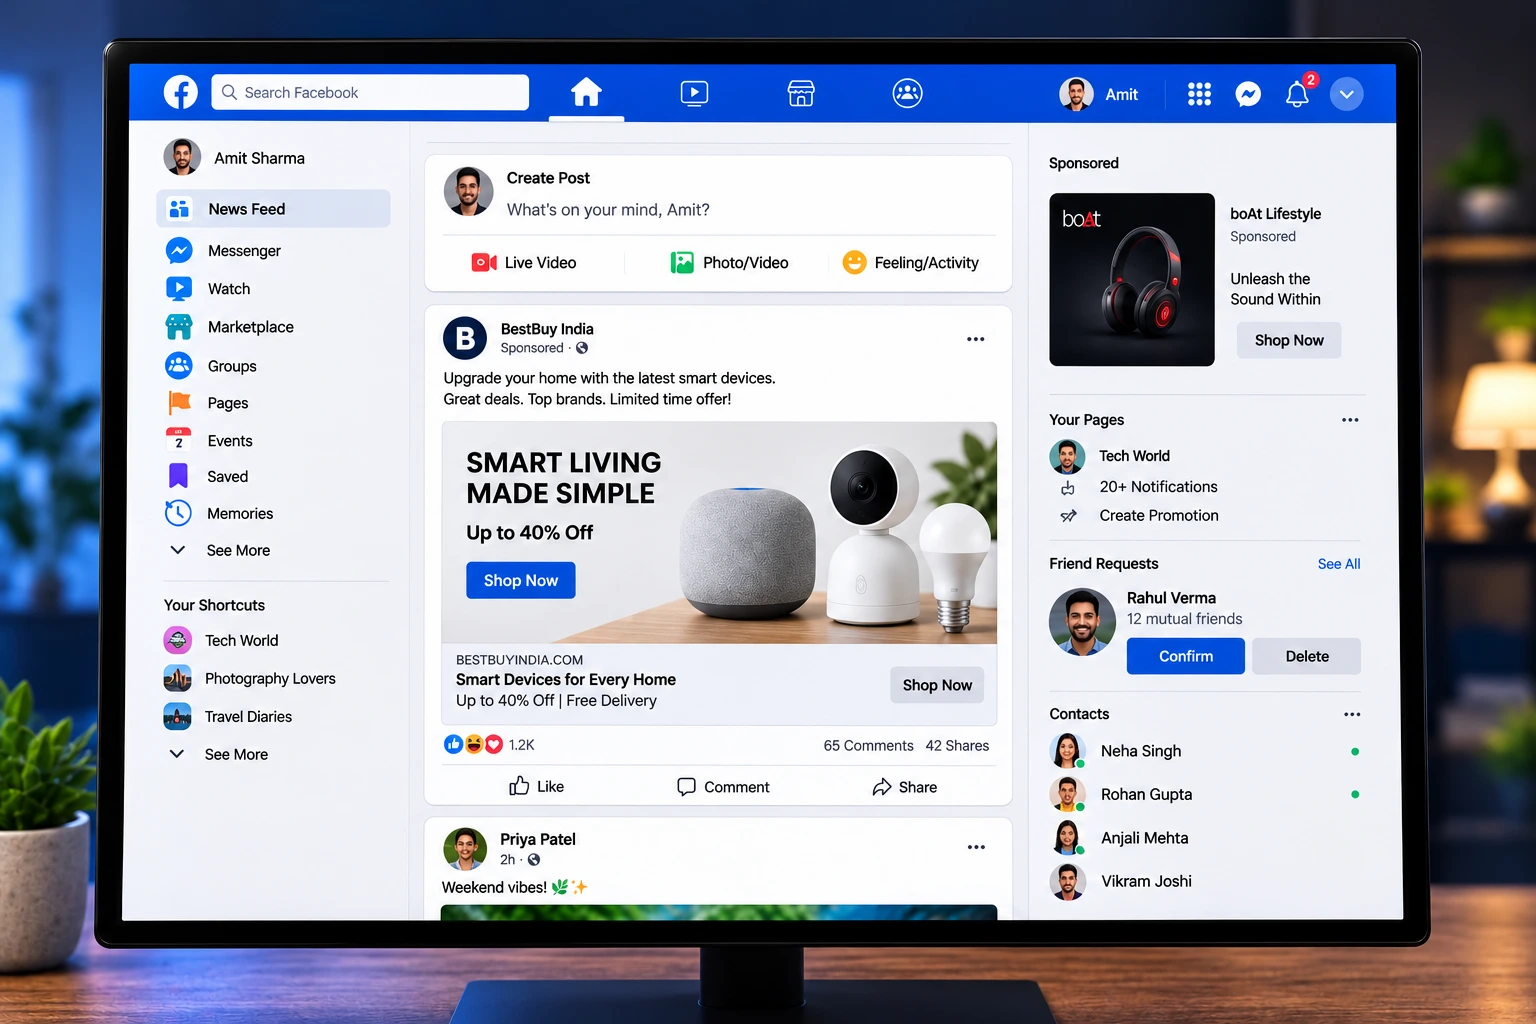Click the Create Promotion megaphone icon
Viewport: 1536px width, 1024px height.
pos(1068,516)
